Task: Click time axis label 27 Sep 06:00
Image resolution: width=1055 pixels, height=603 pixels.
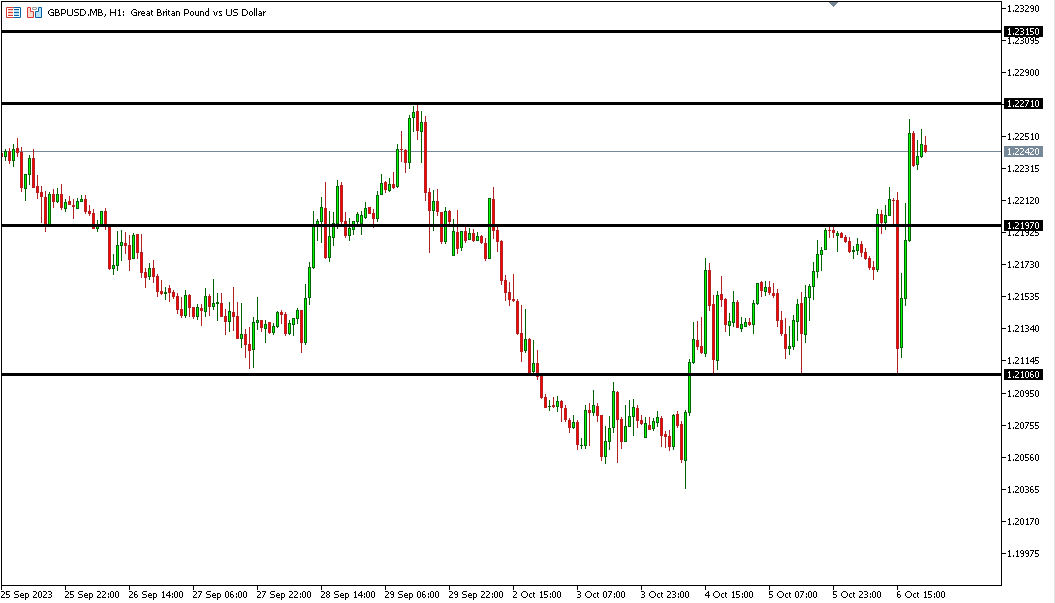Action: 220,595
